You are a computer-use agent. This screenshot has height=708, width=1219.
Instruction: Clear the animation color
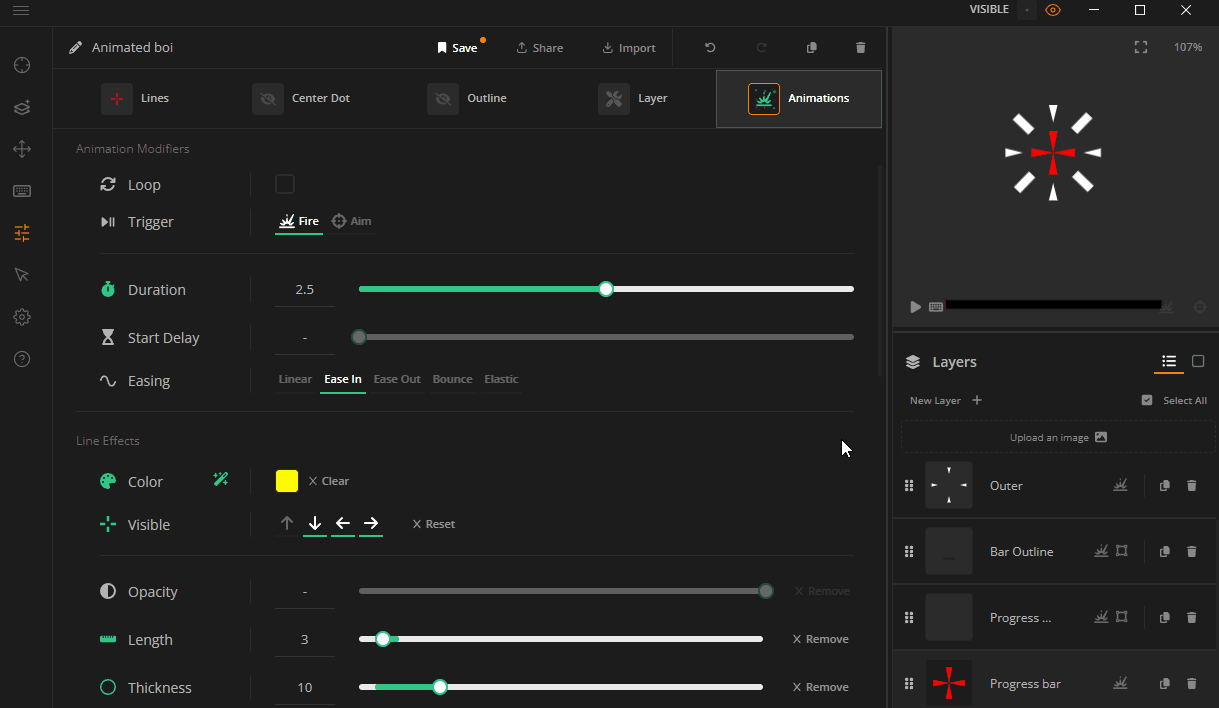(328, 481)
